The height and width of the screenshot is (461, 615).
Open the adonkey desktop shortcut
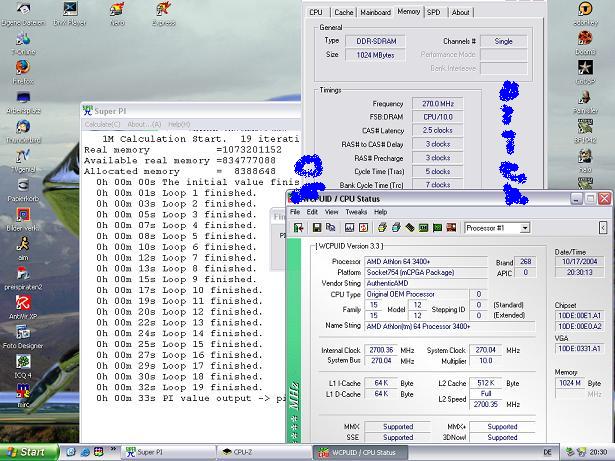tap(585, 14)
